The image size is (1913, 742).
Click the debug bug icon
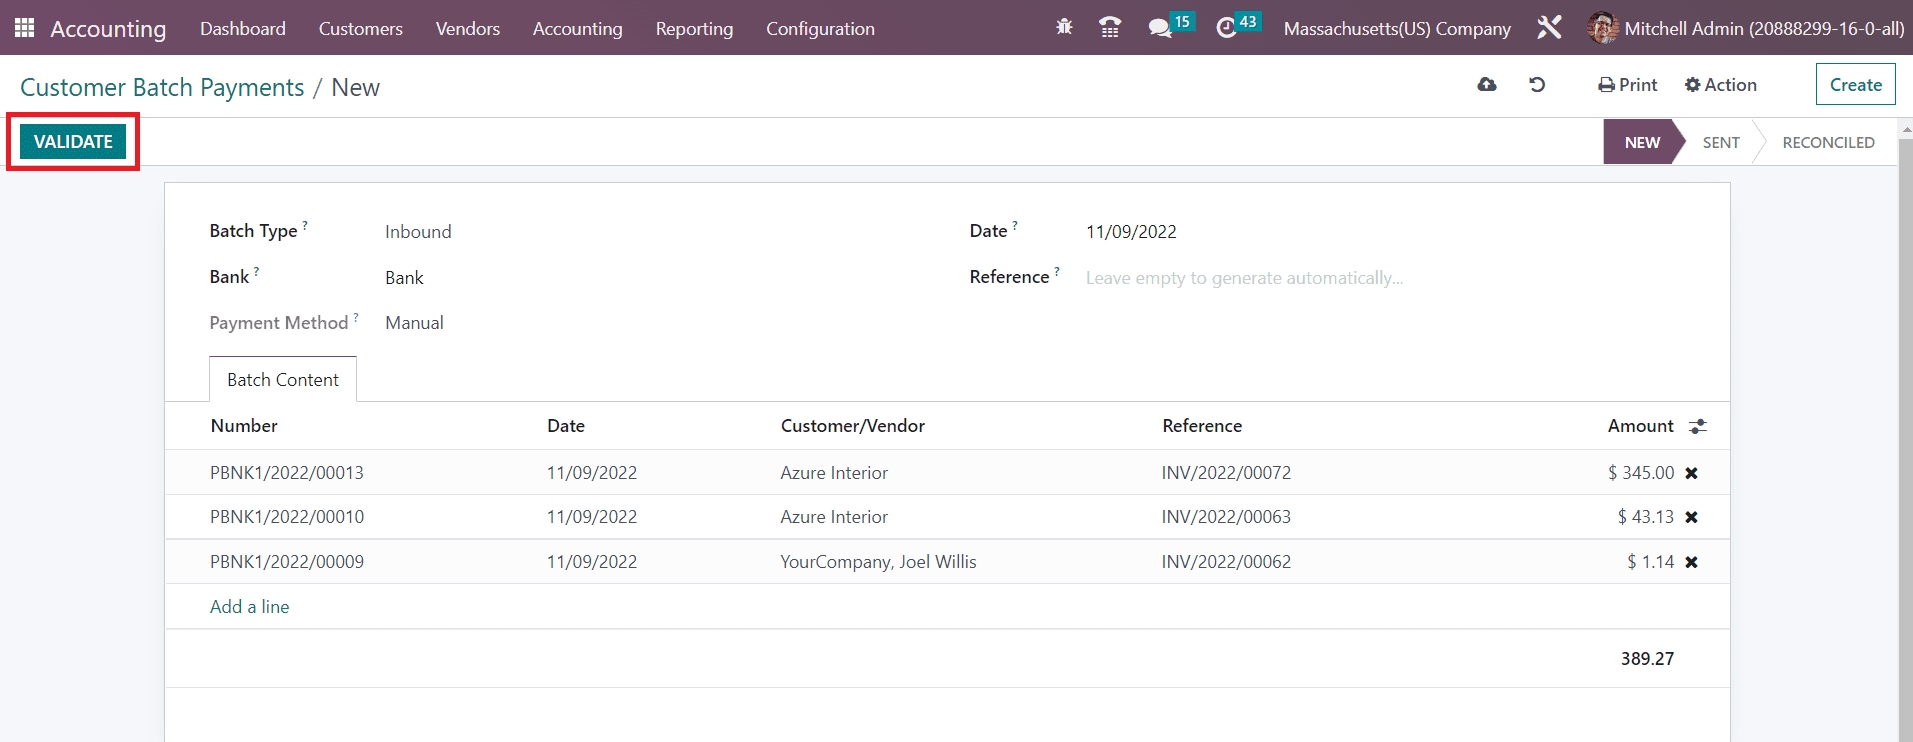click(1064, 28)
